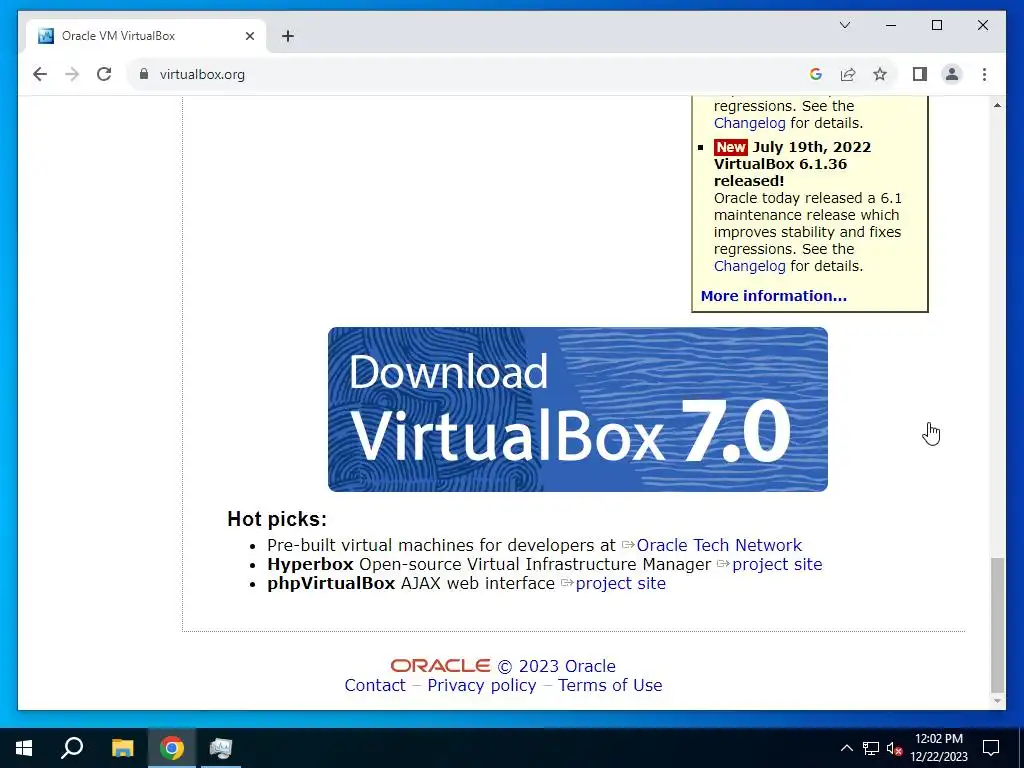
Task: Show hidden system tray icons
Action: [846, 748]
